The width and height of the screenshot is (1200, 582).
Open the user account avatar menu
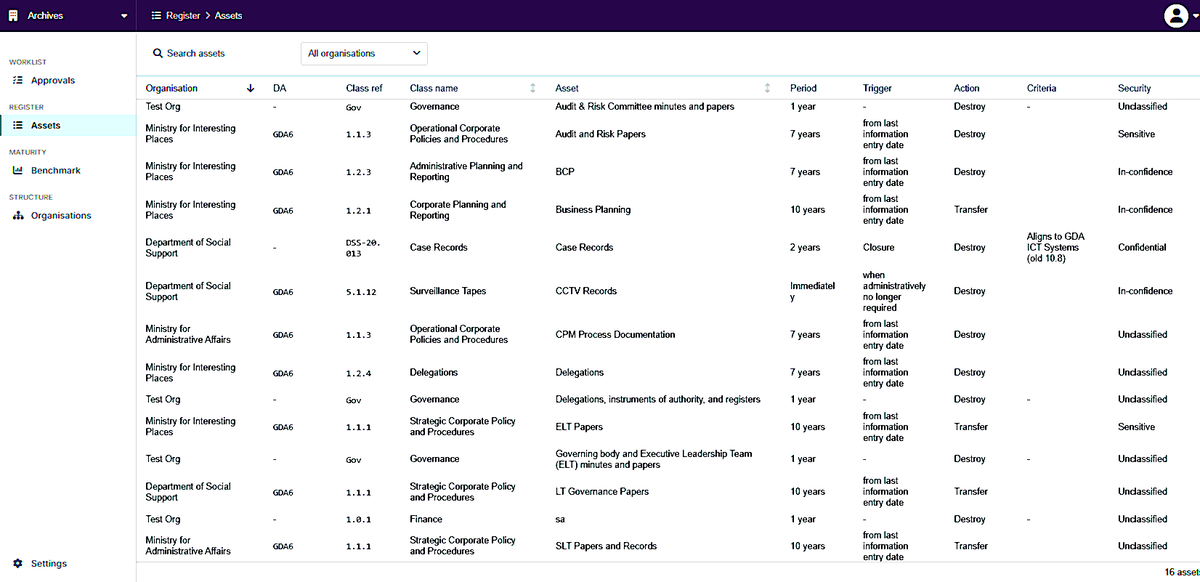(x=1176, y=16)
